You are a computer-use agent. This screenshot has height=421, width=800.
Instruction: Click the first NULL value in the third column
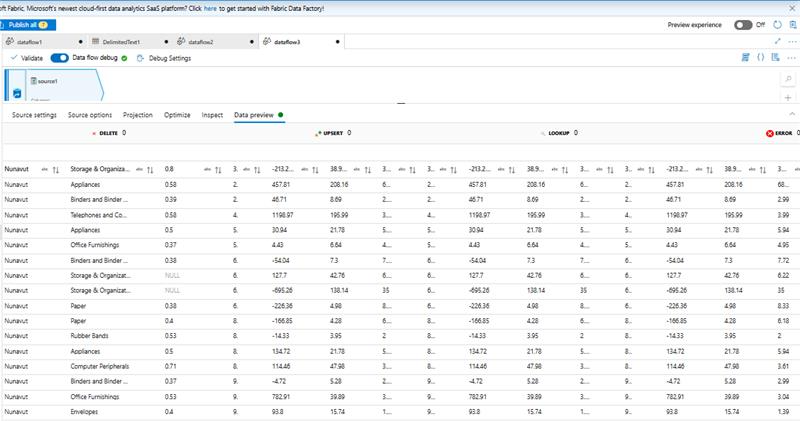(x=172, y=276)
